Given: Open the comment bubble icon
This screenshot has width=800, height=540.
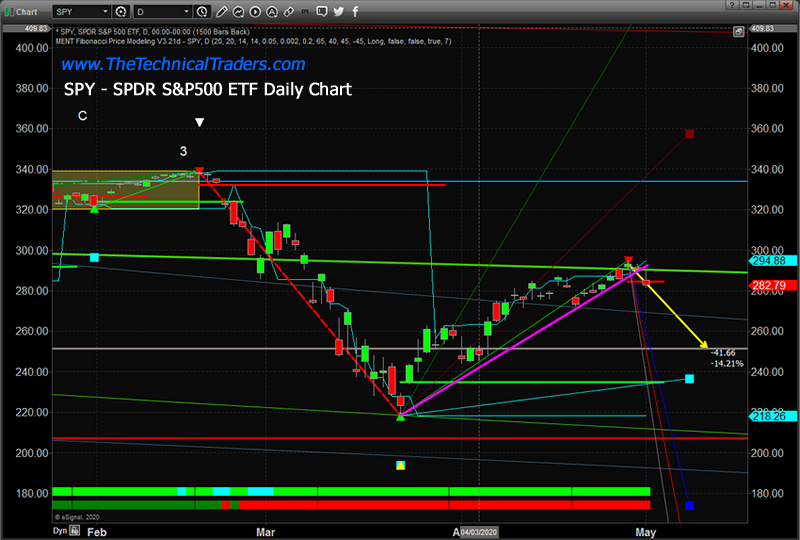Looking at the screenshot, I should [x=321, y=11].
